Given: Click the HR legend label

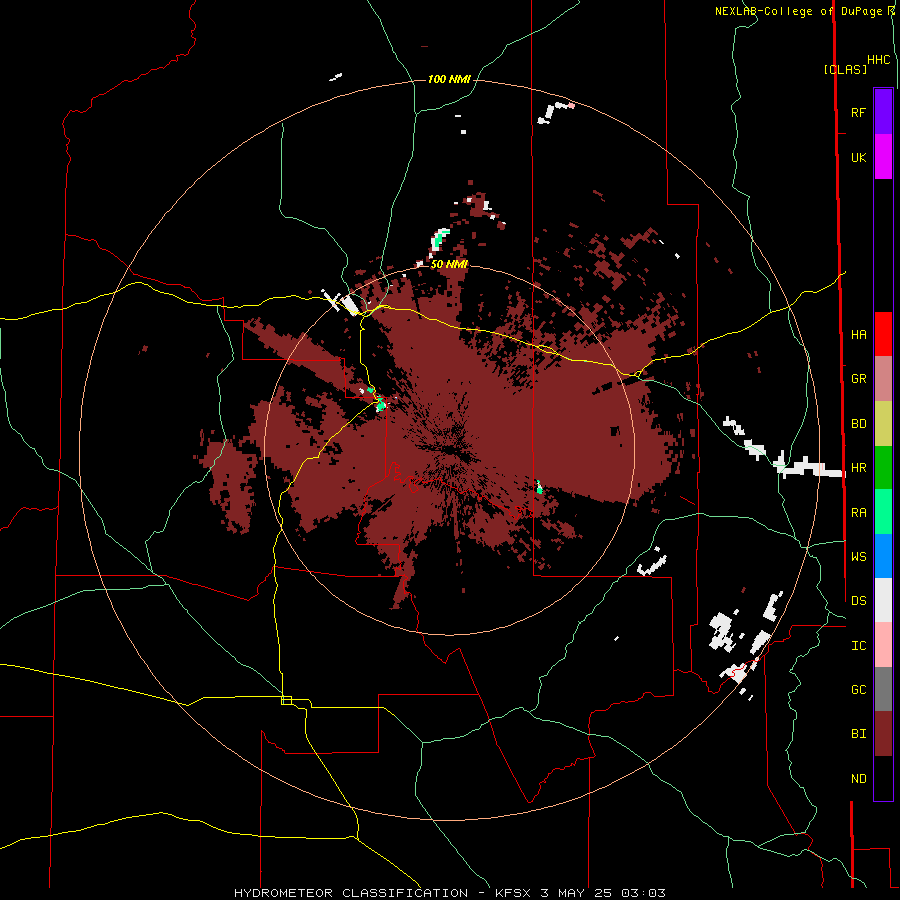Looking at the screenshot, I should coord(858,468).
